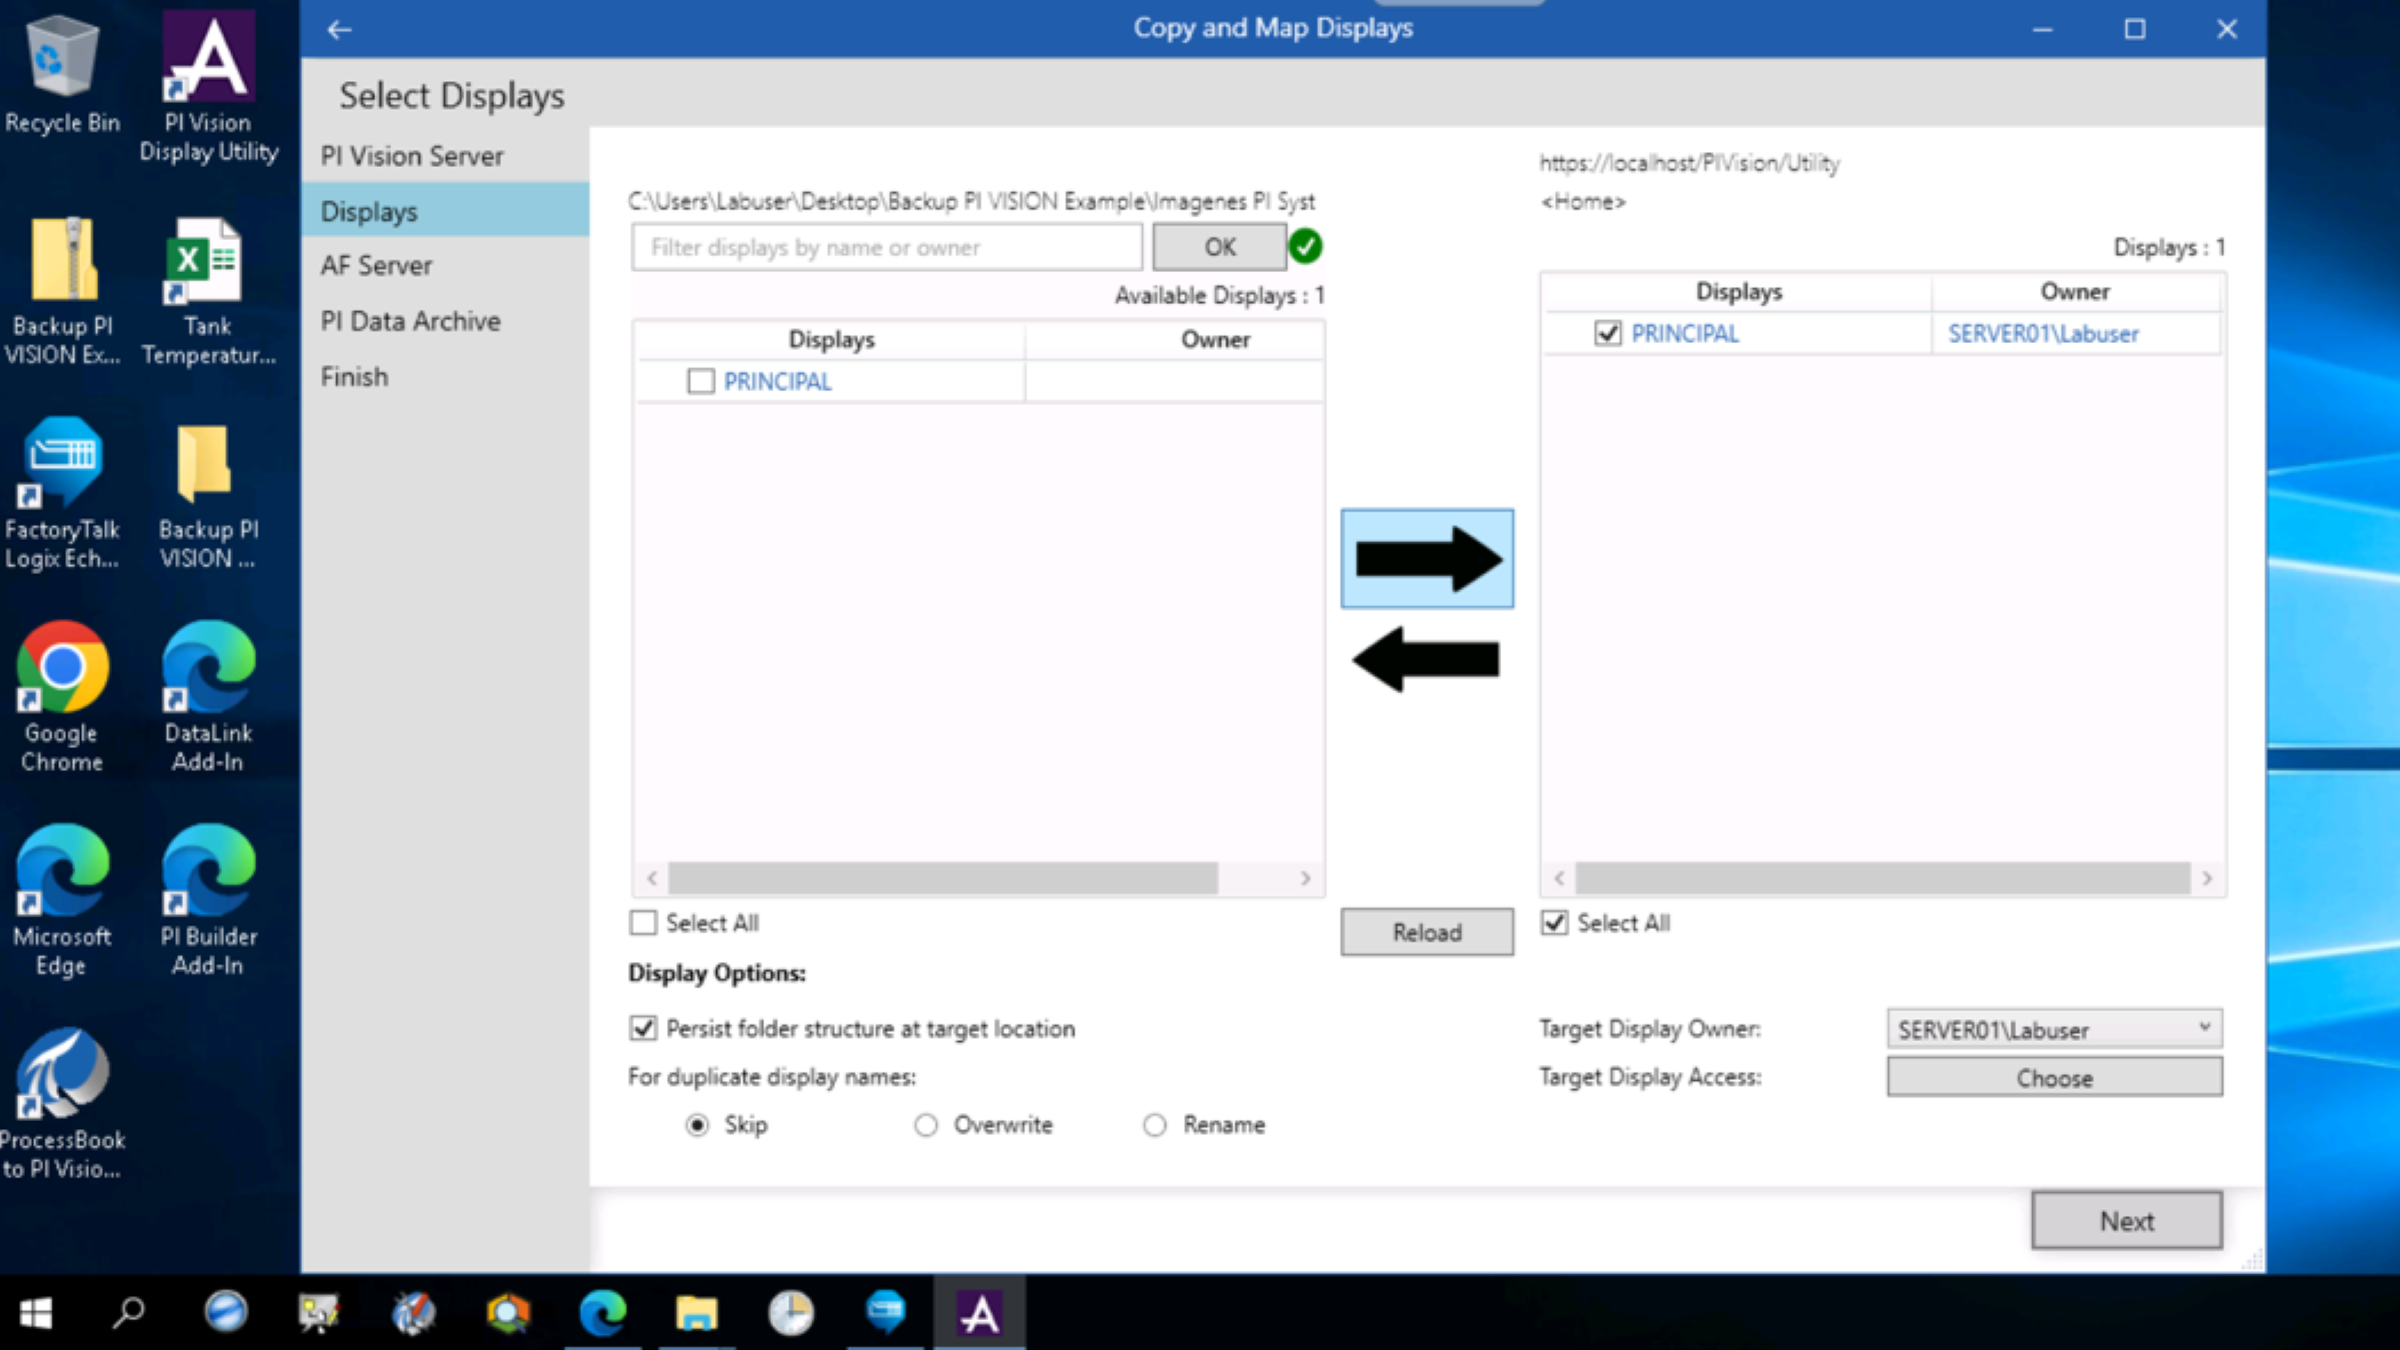Click the left arrow to remove displays
2400x1350 pixels.
coord(1427,659)
